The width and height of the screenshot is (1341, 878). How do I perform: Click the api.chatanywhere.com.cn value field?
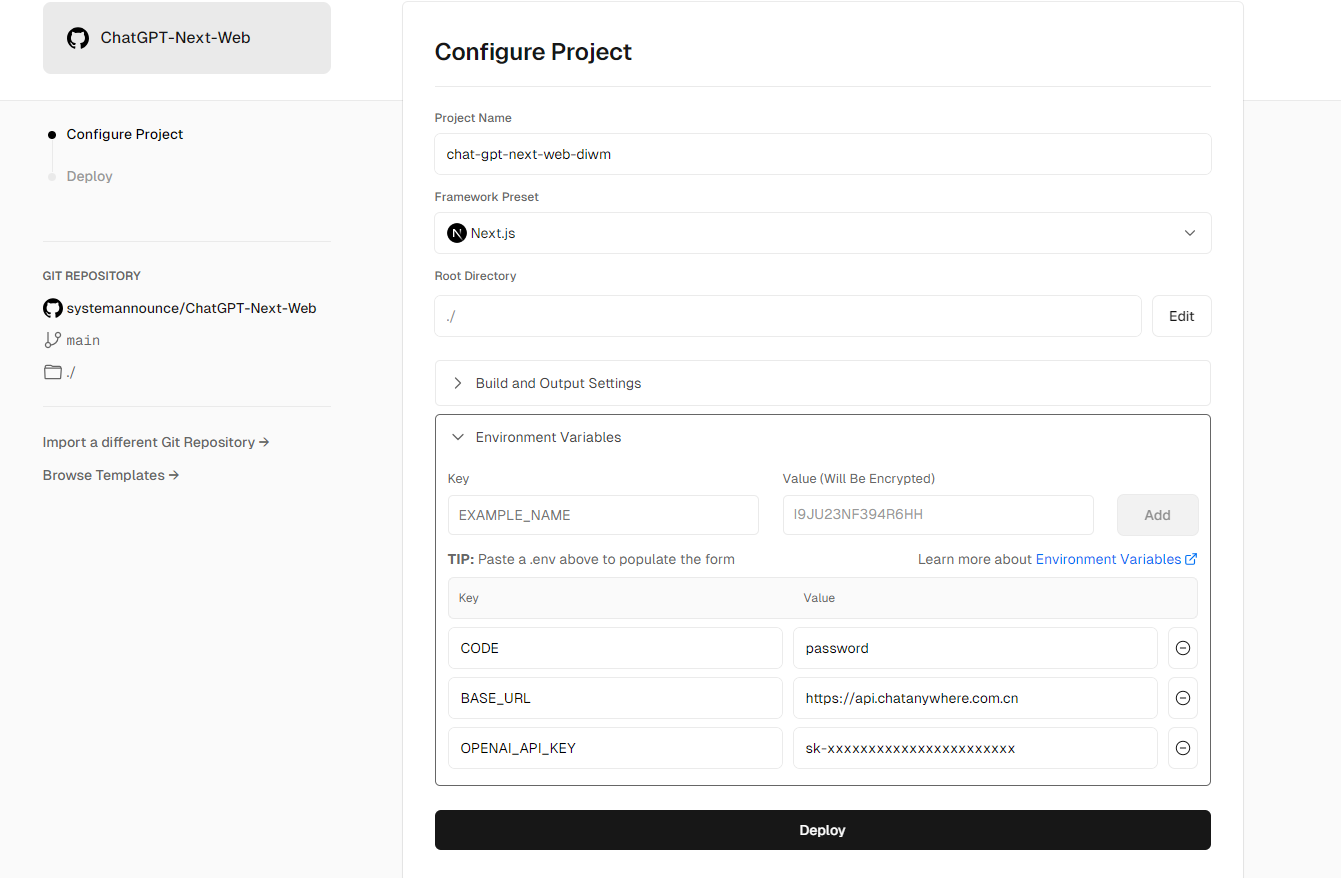pyautogui.click(x=975, y=698)
